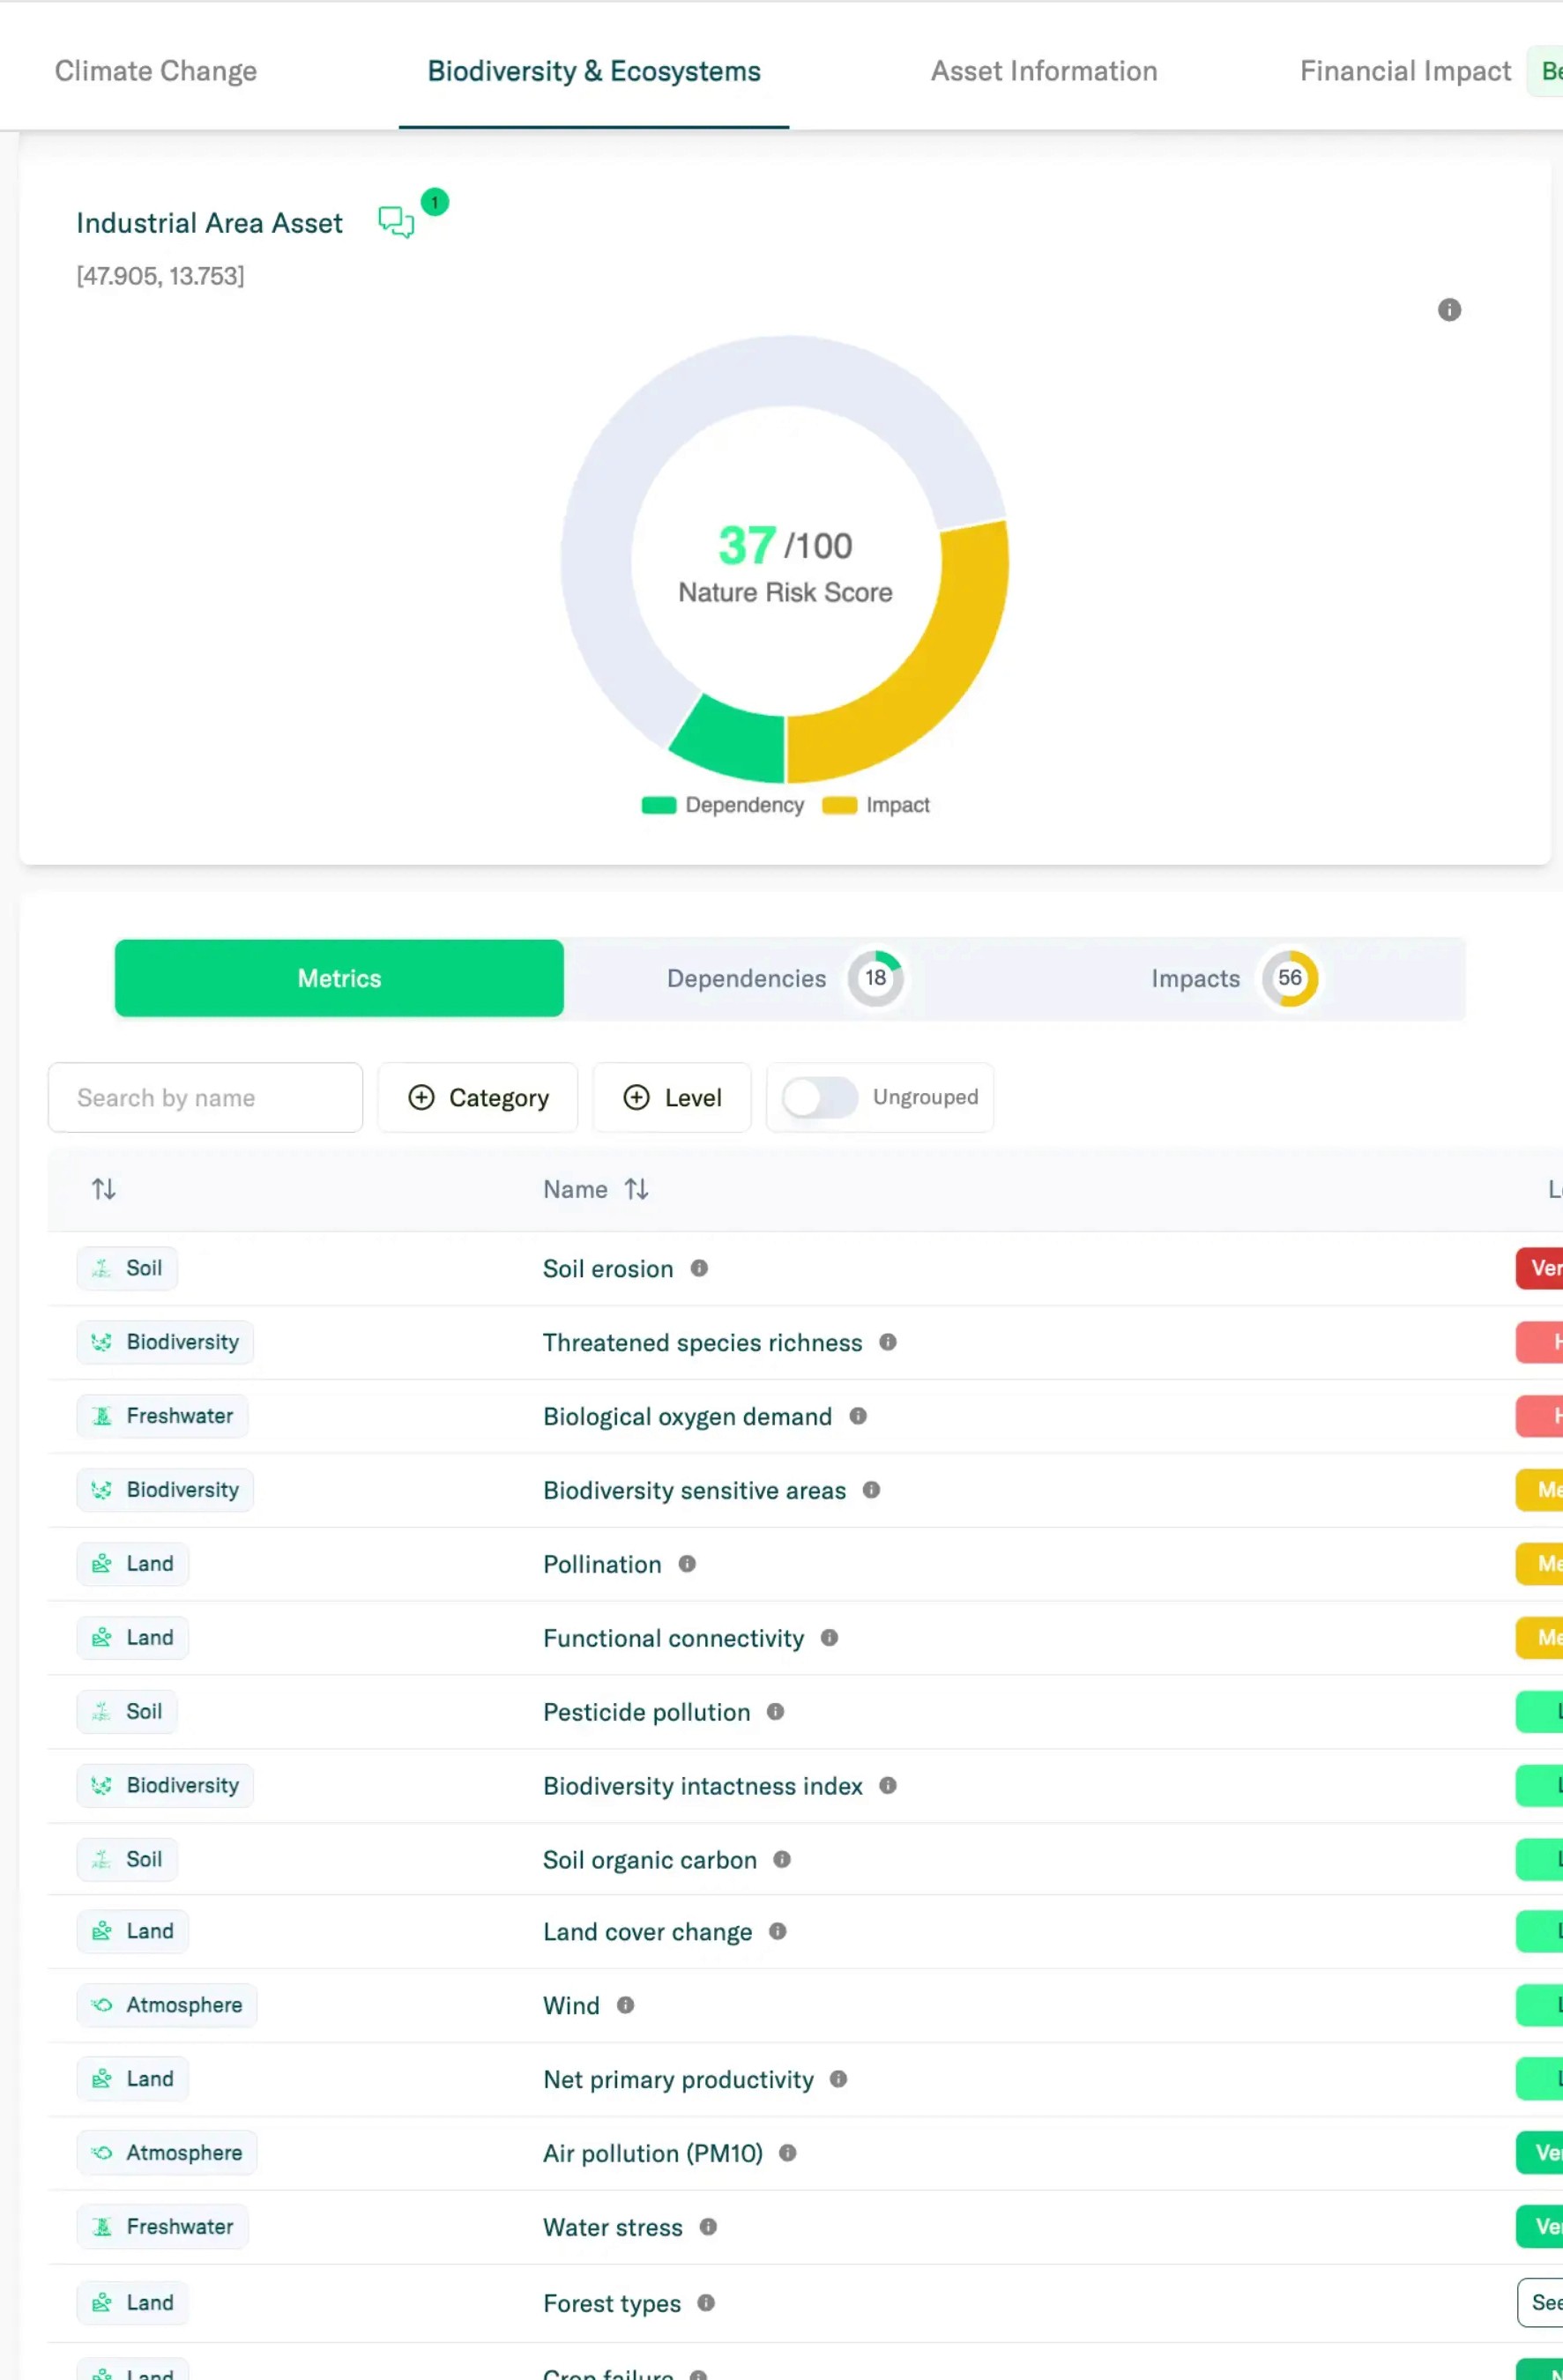Image resolution: width=1563 pixels, height=2380 pixels.
Task: Open the Level filter dropdown
Action: [672, 1098]
